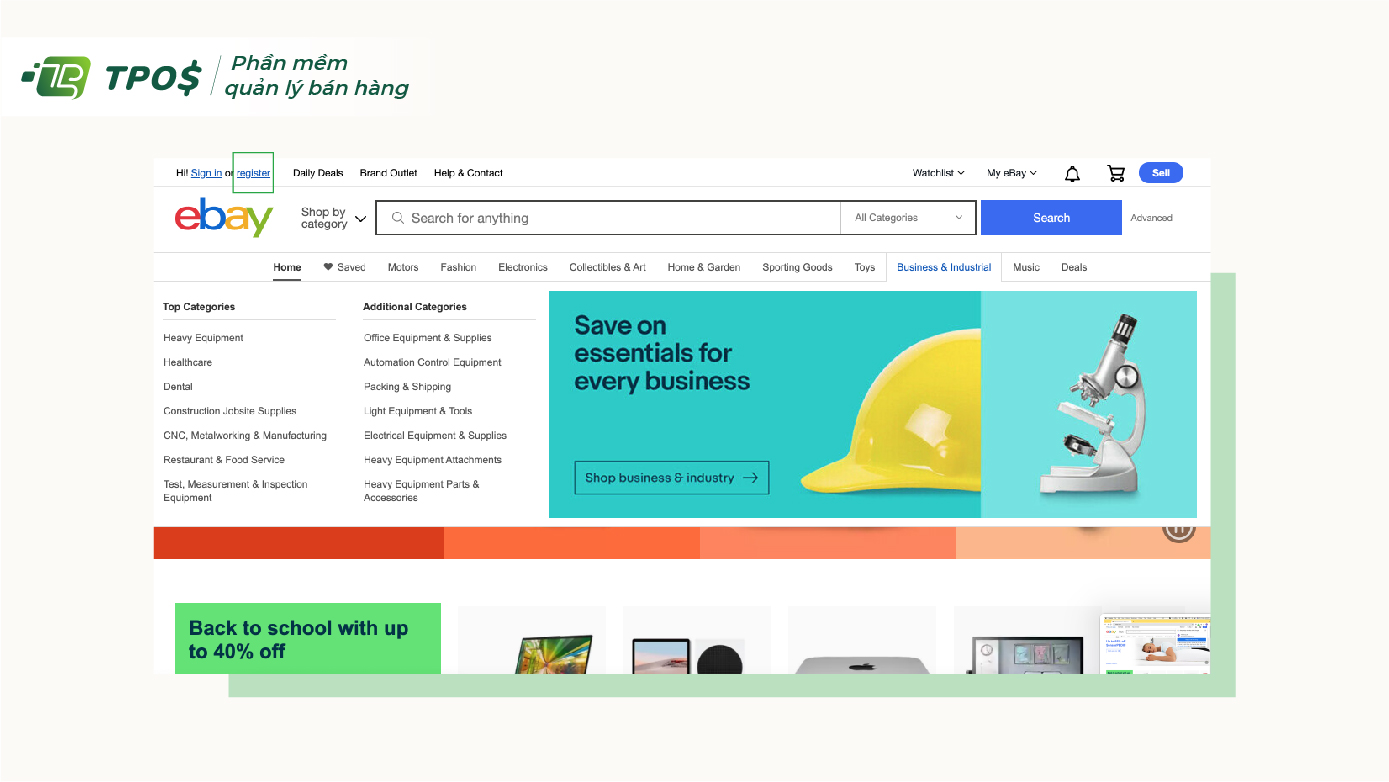
Task: Open the Toys menu
Action: pos(865,267)
